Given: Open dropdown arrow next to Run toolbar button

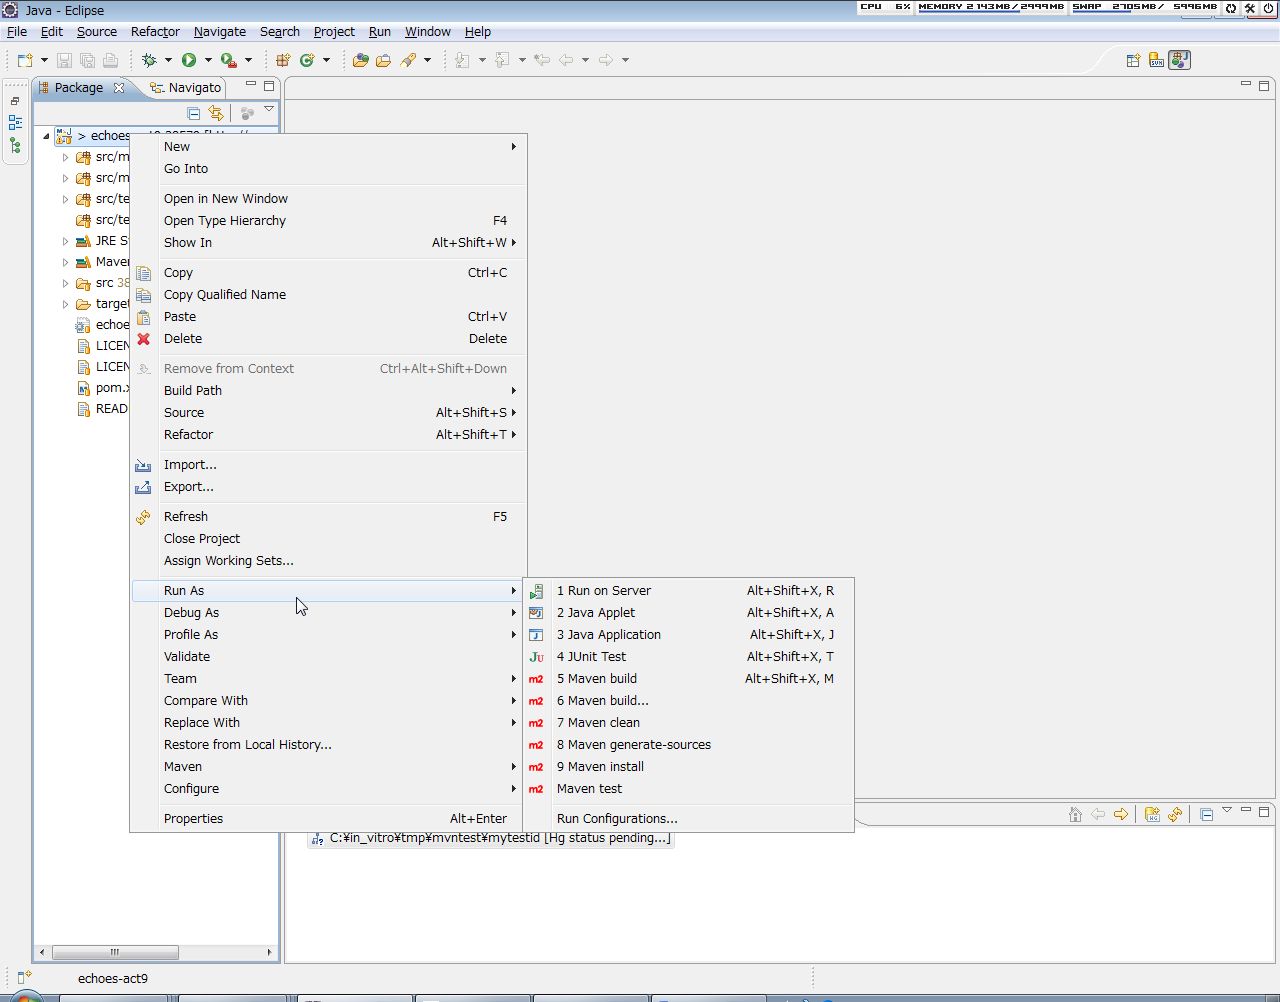Looking at the screenshot, I should point(208,60).
